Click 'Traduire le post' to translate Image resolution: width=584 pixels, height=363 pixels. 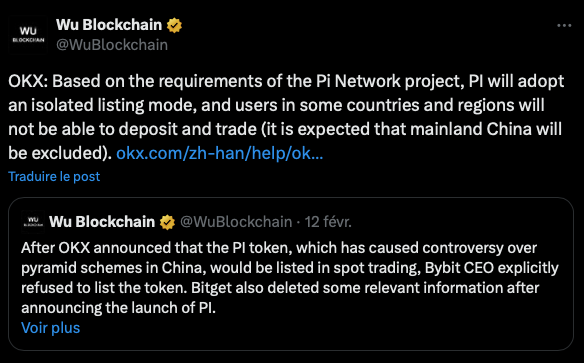pos(54,176)
